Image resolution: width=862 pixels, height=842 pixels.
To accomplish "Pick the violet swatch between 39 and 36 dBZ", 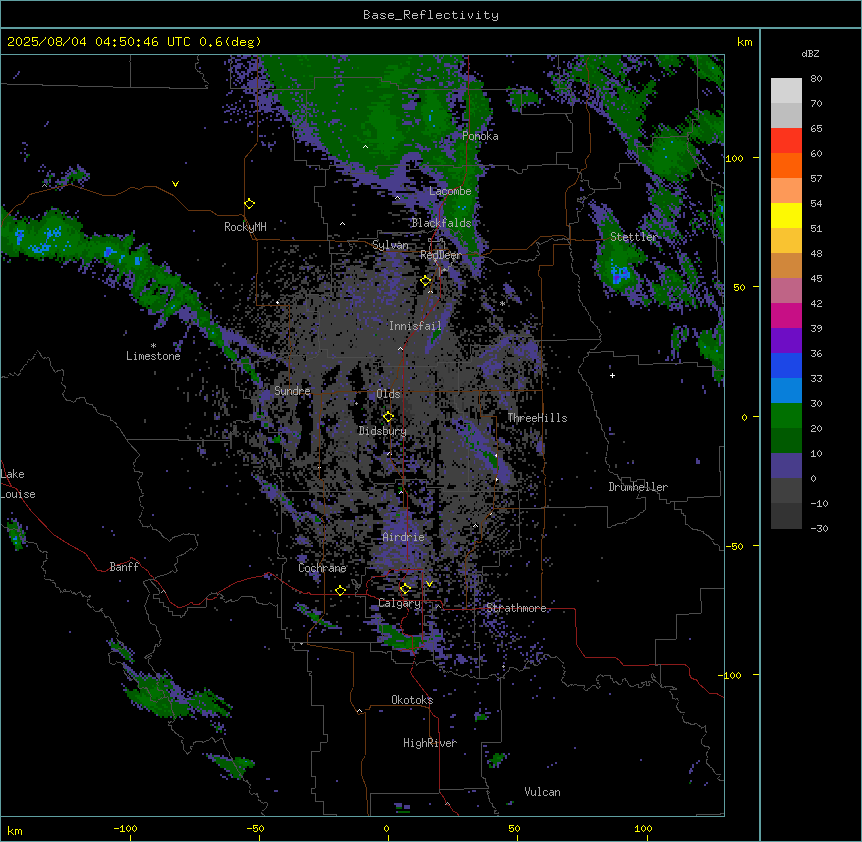I will [786, 341].
